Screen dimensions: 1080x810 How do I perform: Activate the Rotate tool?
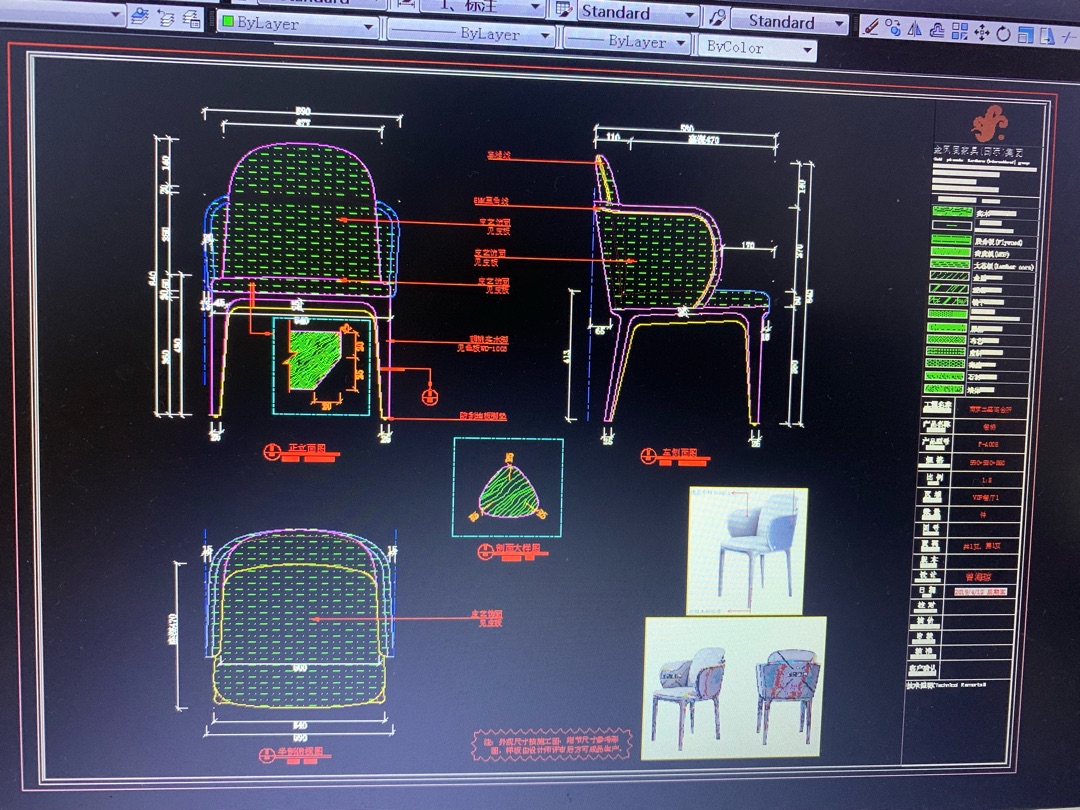[1004, 34]
